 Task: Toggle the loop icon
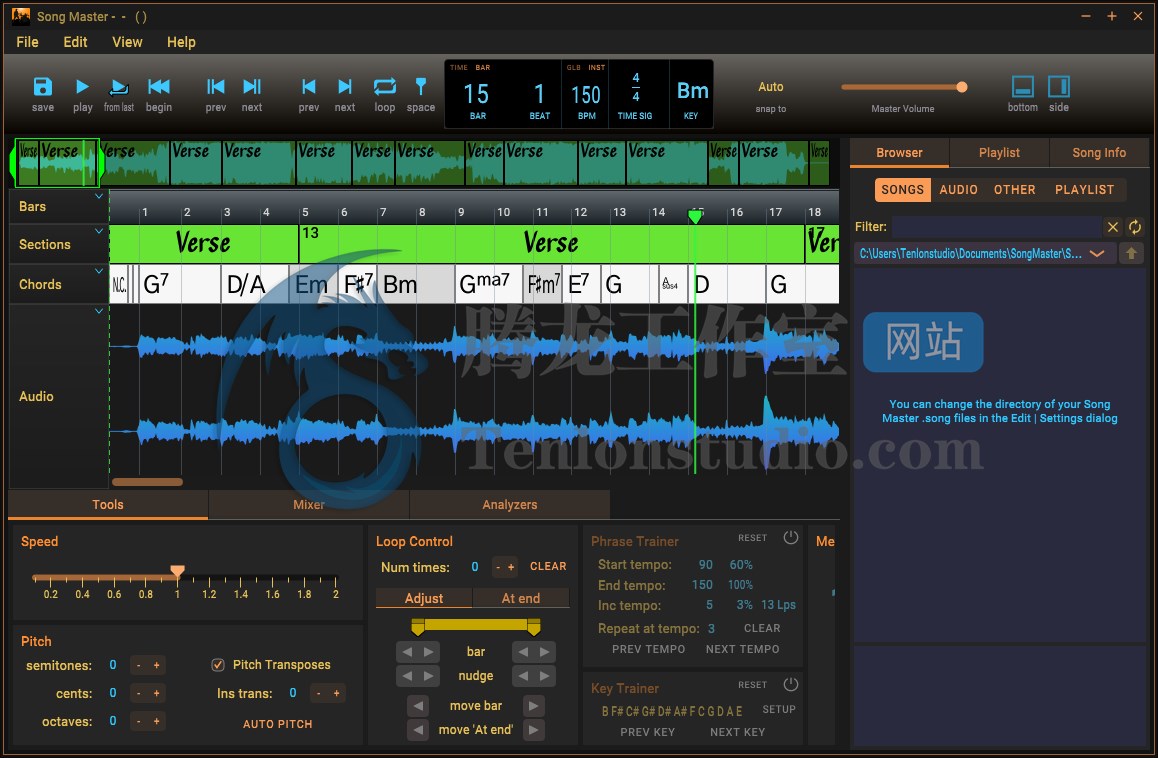pos(385,87)
